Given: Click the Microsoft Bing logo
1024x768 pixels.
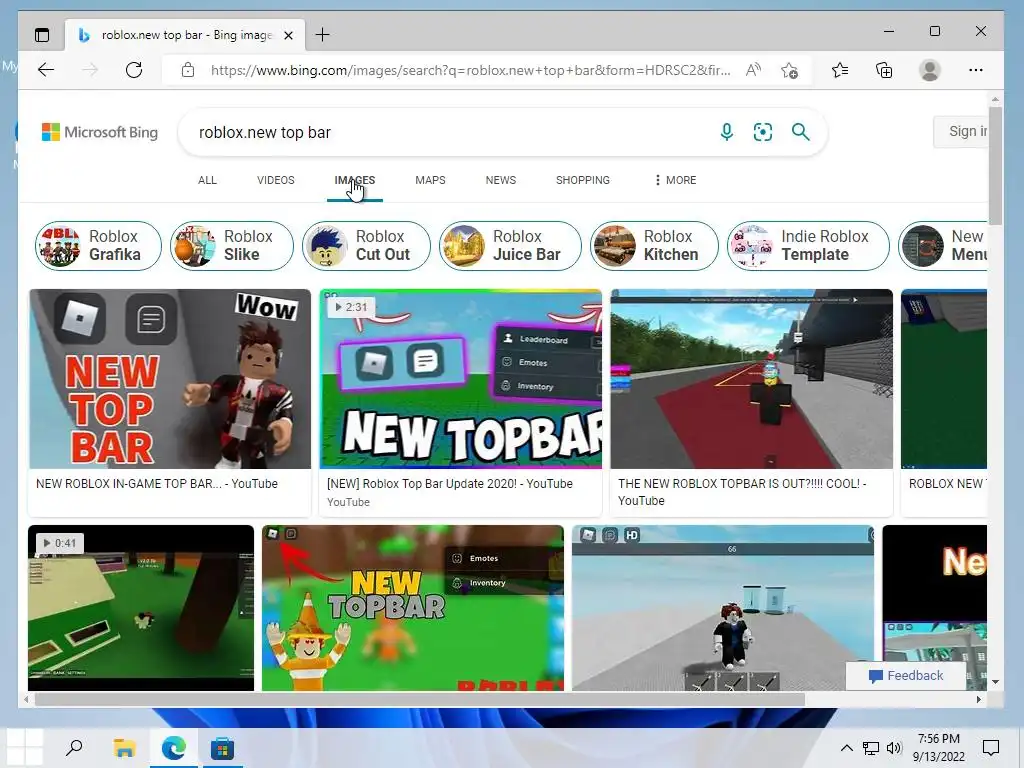Looking at the screenshot, I should [99, 132].
